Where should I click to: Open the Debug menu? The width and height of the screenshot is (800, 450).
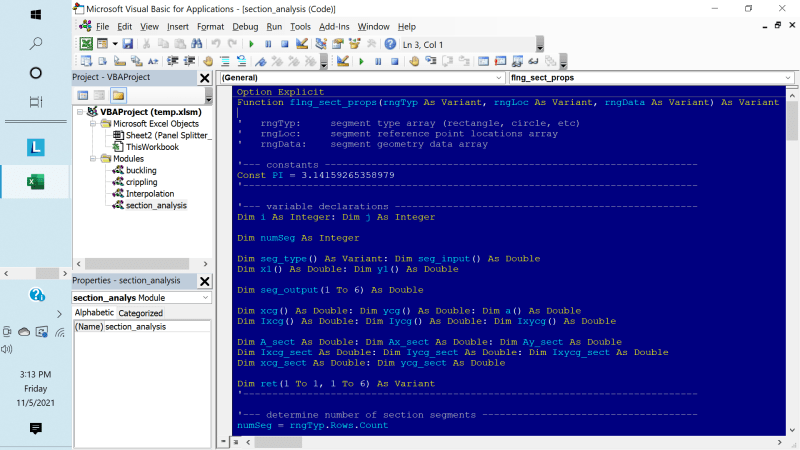pyautogui.click(x=245, y=27)
